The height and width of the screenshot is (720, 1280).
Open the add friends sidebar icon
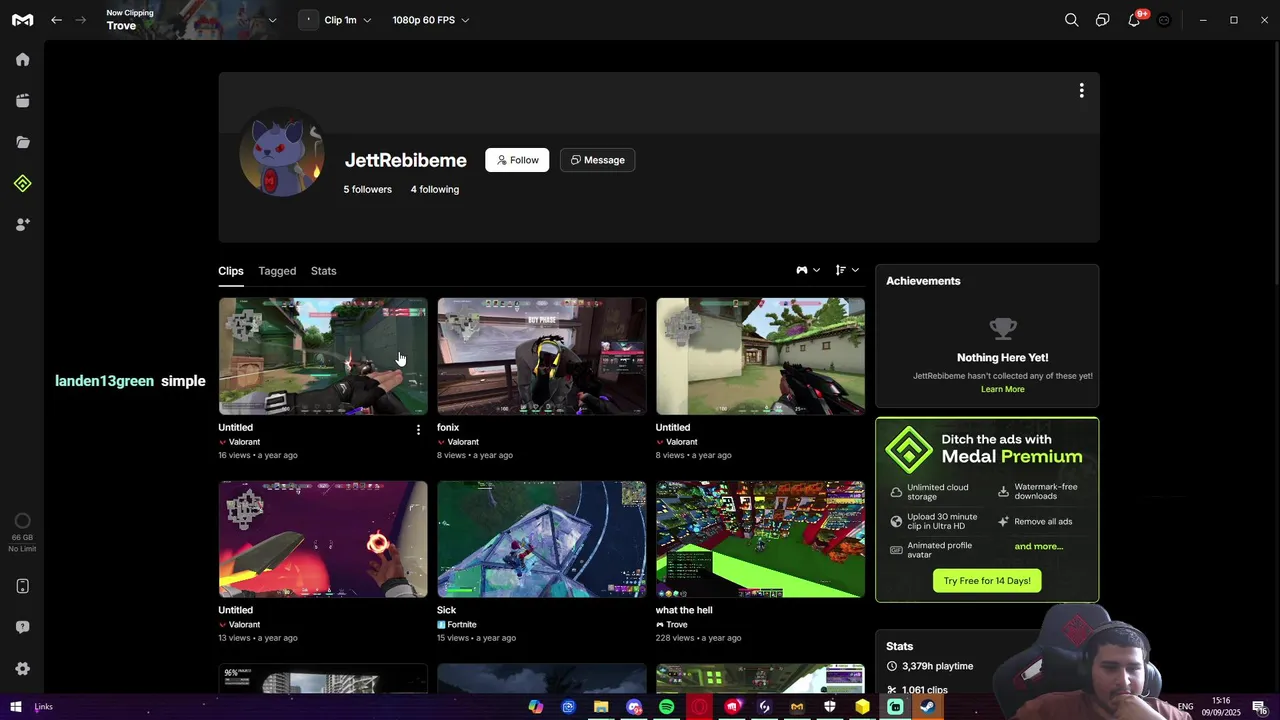[22, 225]
